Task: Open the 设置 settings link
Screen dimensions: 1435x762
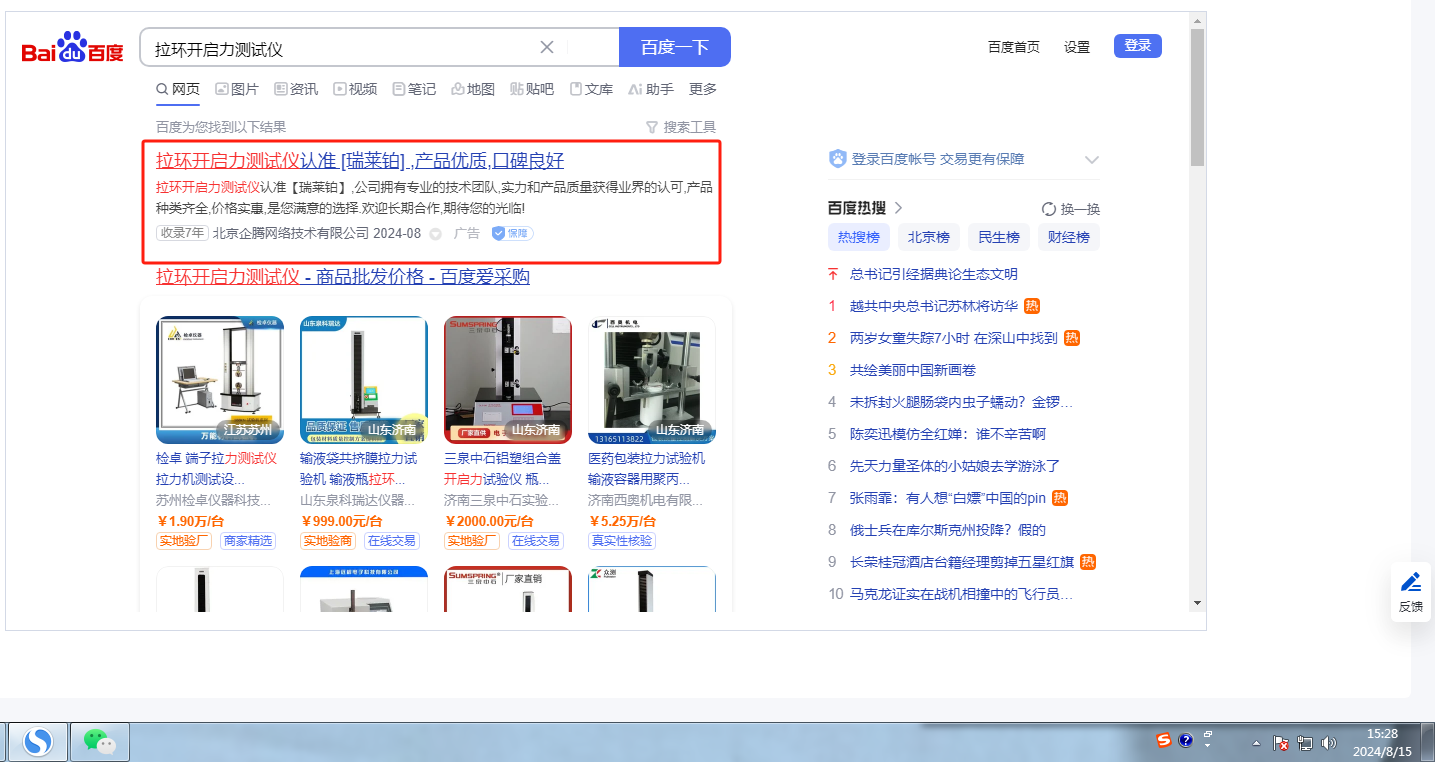Action: tap(1077, 47)
